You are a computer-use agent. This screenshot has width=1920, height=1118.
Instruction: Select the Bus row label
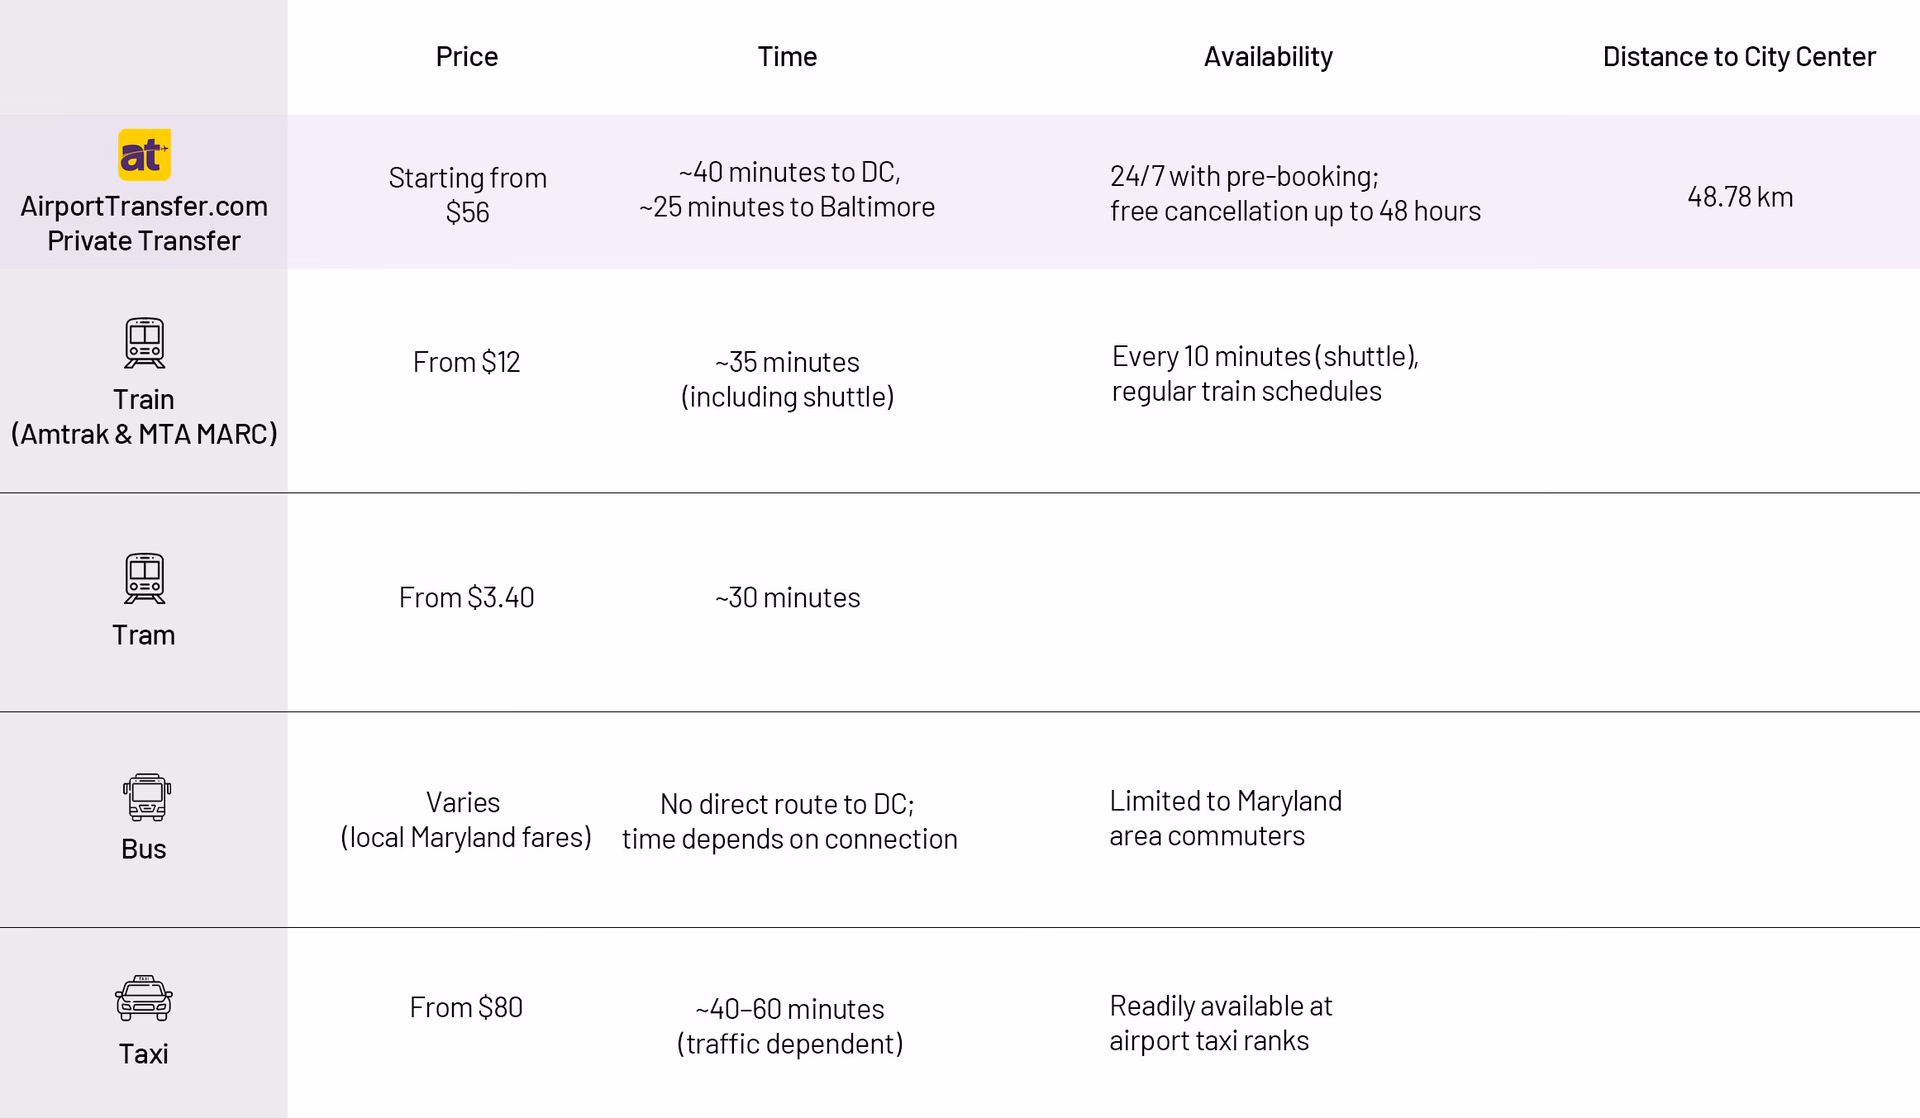point(144,849)
